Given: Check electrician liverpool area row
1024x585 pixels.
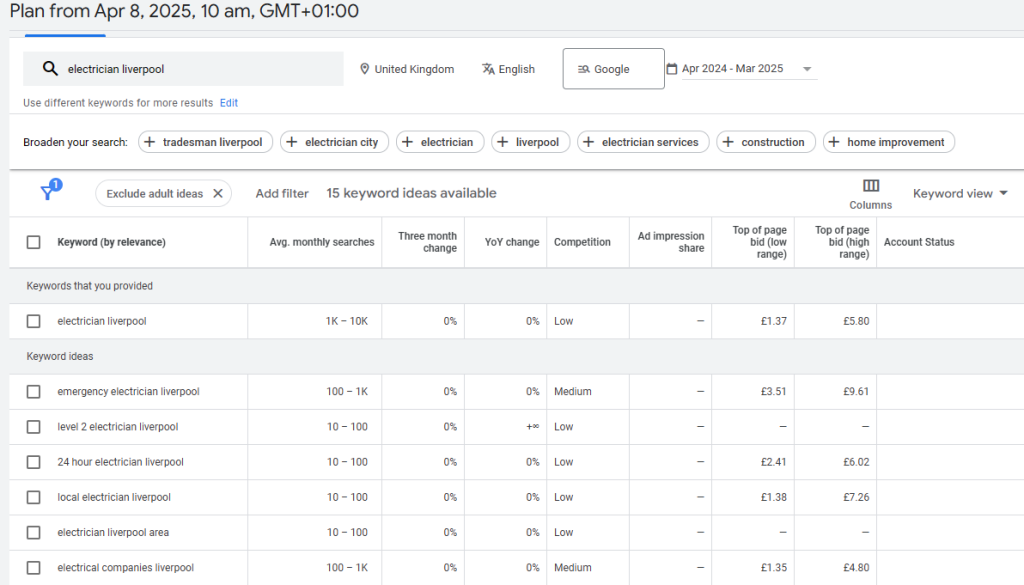Looking at the screenshot, I should [x=33, y=533].
